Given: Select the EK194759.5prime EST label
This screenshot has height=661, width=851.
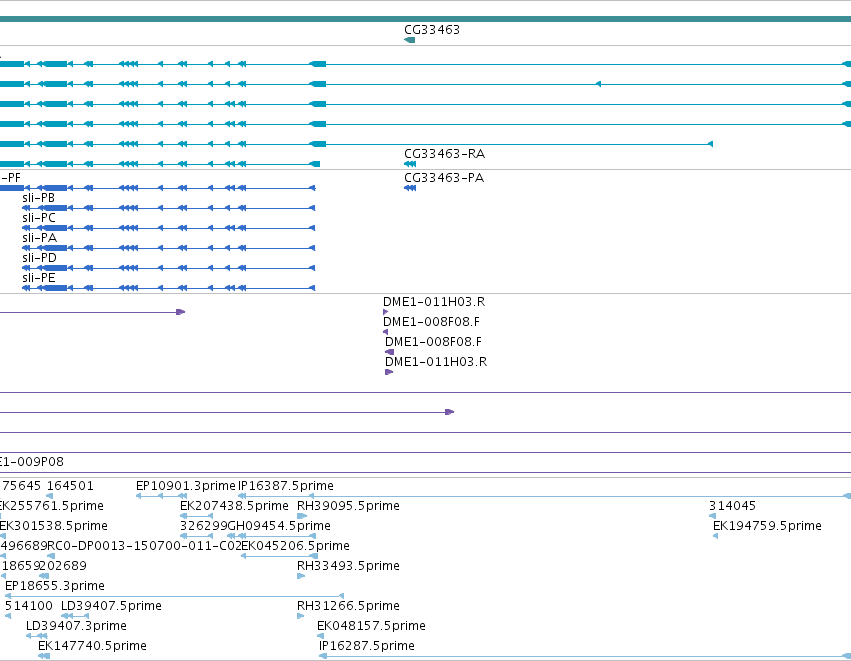Looking at the screenshot, I should point(767,526).
